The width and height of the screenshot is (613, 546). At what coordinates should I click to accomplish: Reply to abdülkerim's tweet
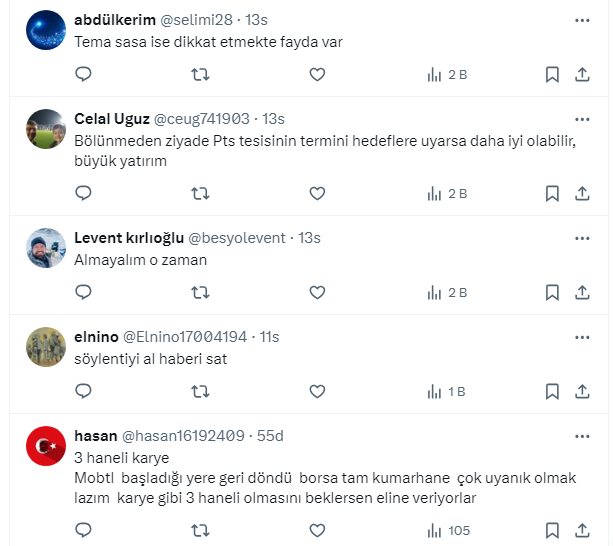84,74
